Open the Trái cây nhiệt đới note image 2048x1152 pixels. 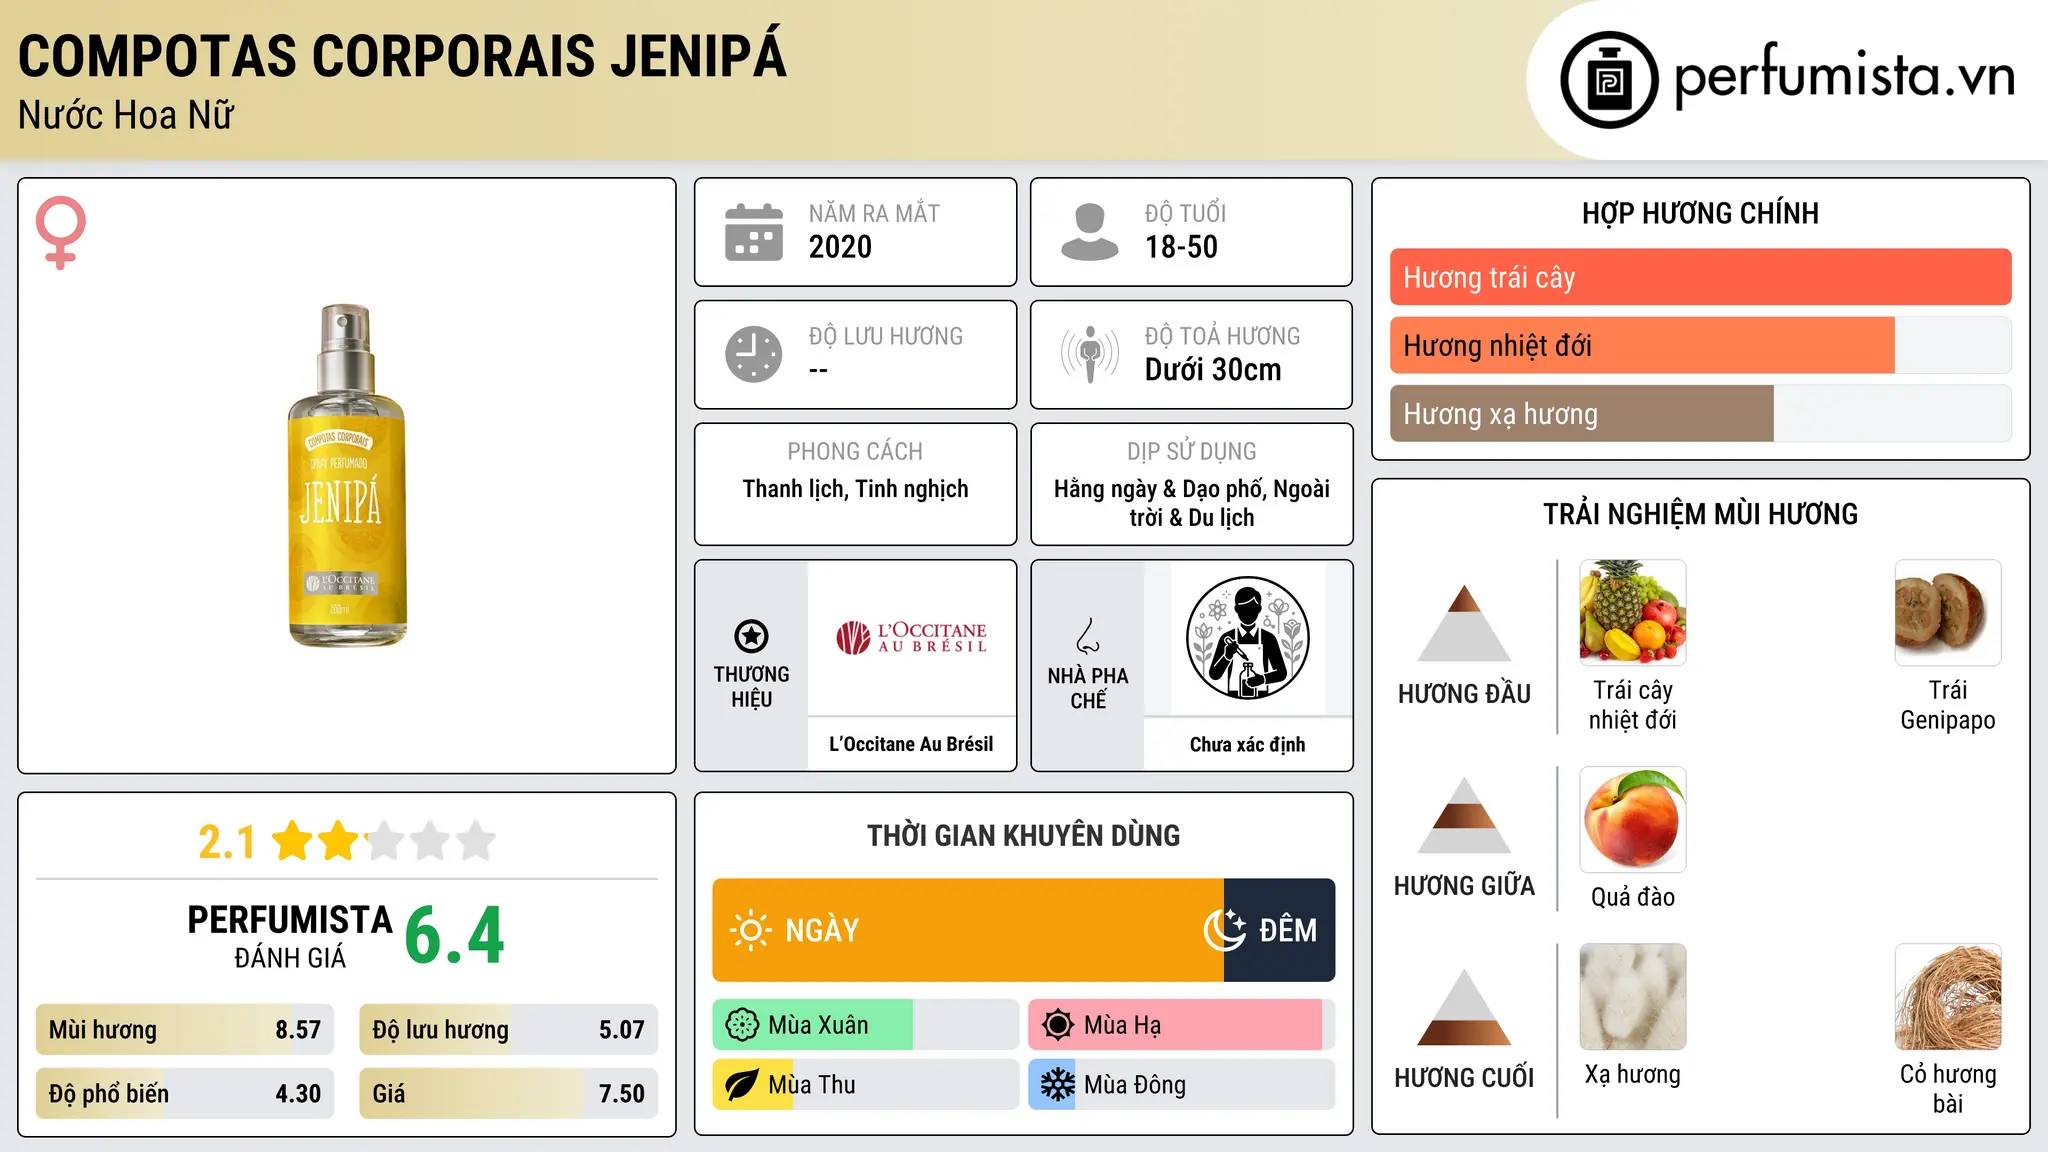(x=1633, y=613)
